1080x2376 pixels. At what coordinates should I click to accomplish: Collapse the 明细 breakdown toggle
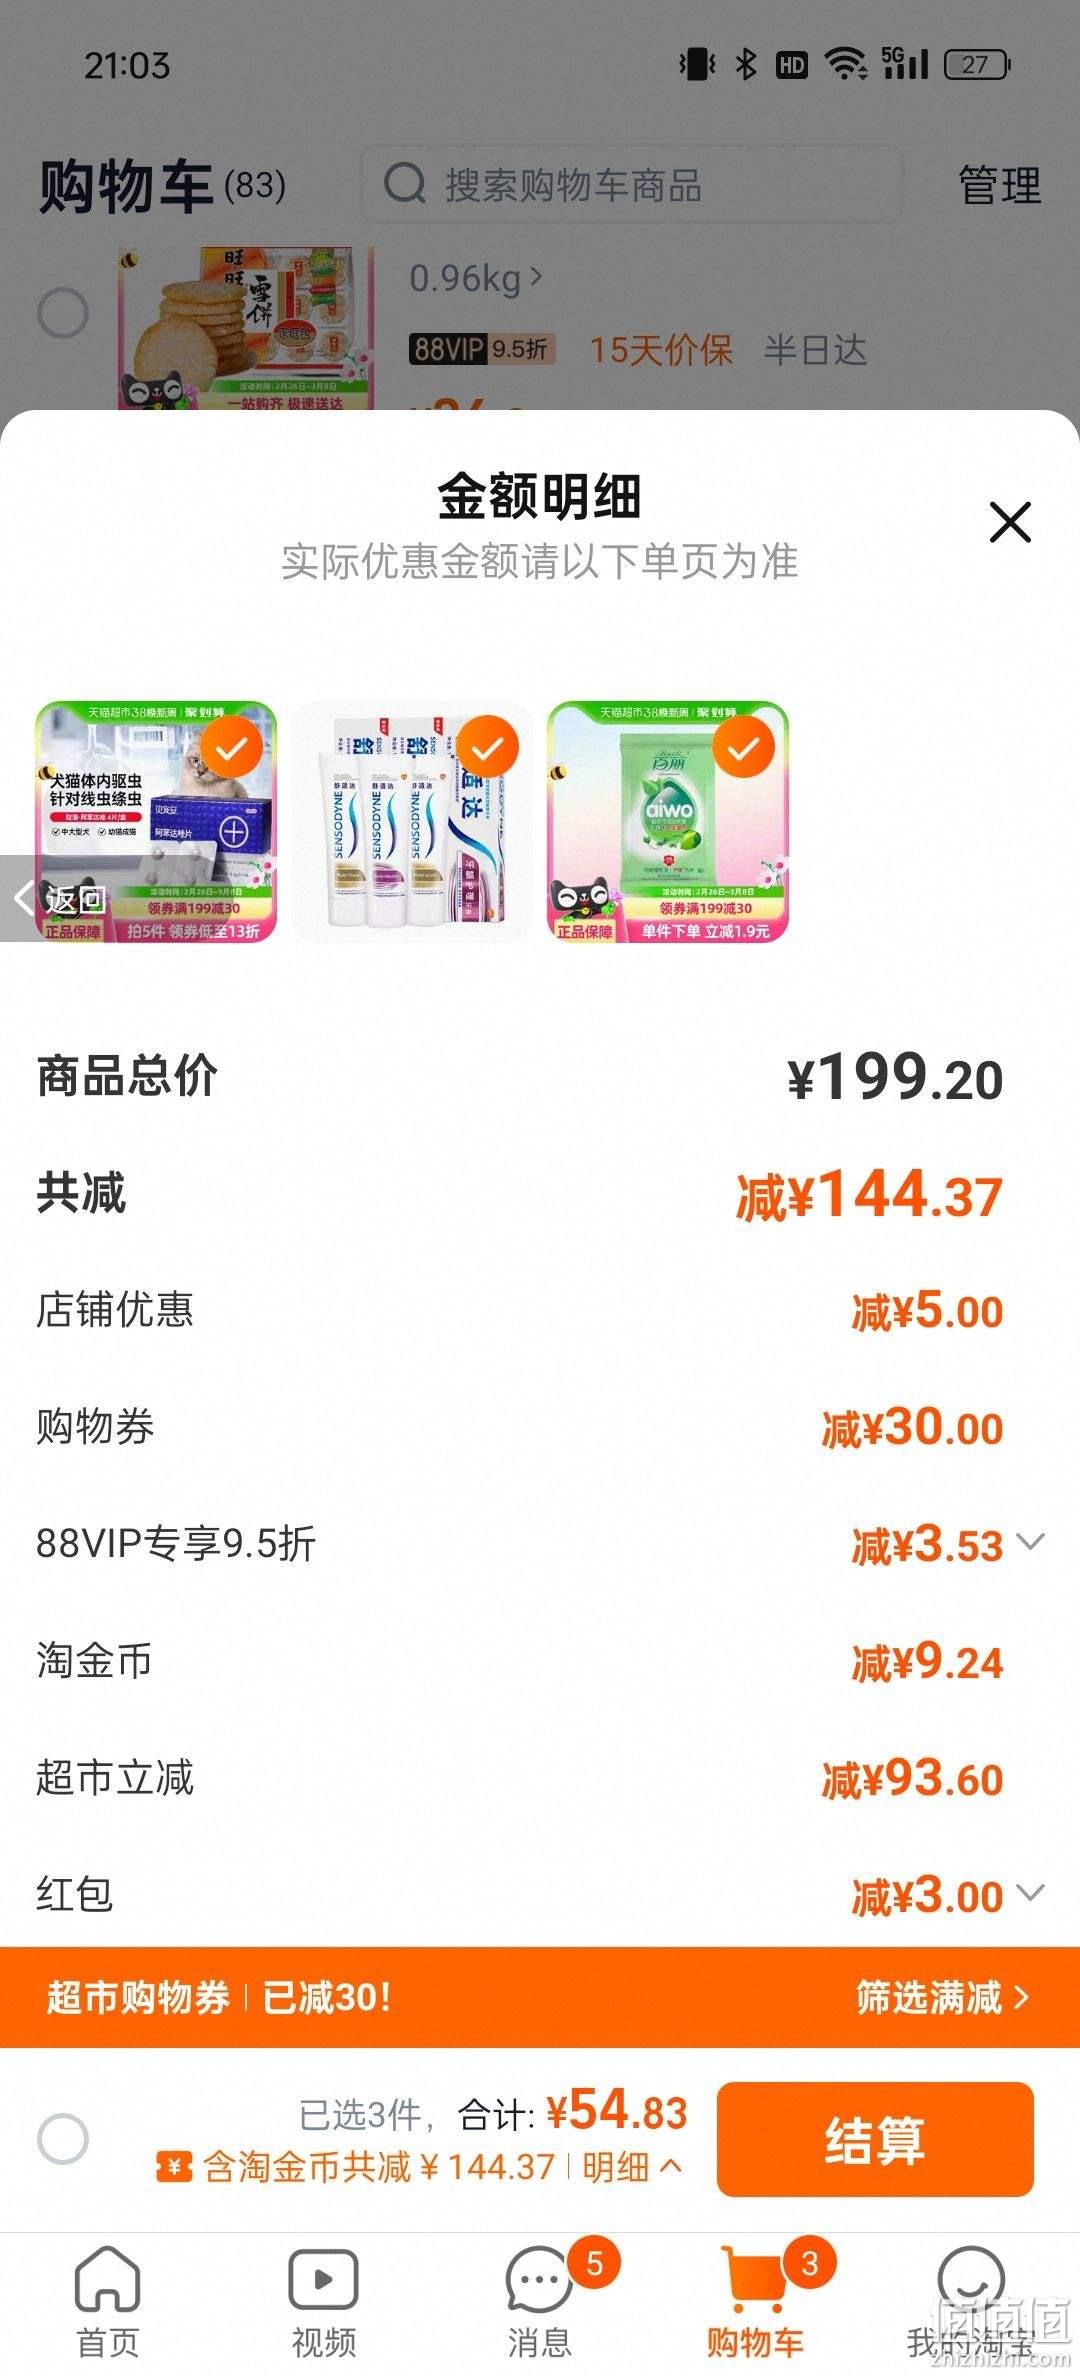(x=633, y=2167)
